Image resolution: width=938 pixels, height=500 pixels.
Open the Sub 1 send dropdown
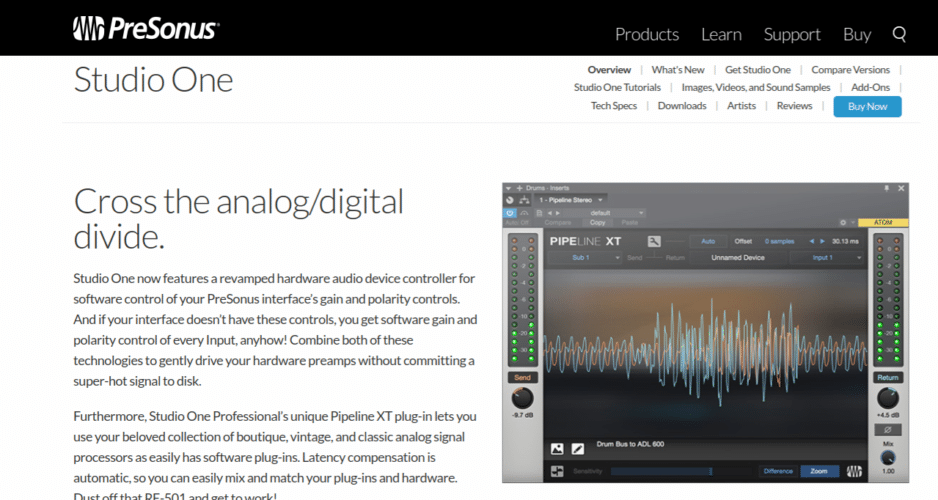point(585,258)
